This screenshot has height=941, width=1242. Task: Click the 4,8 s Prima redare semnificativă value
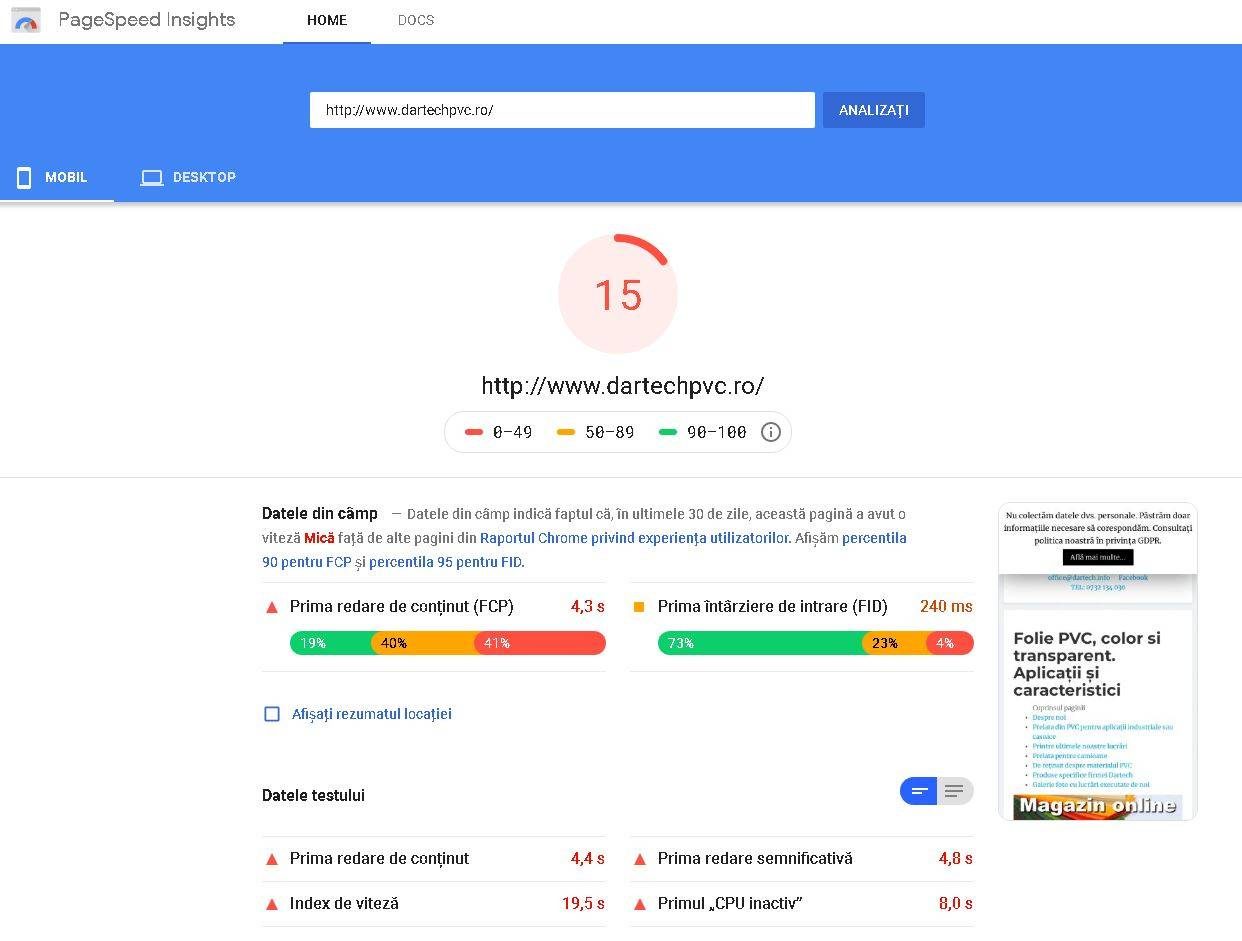click(x=956, y=858)
